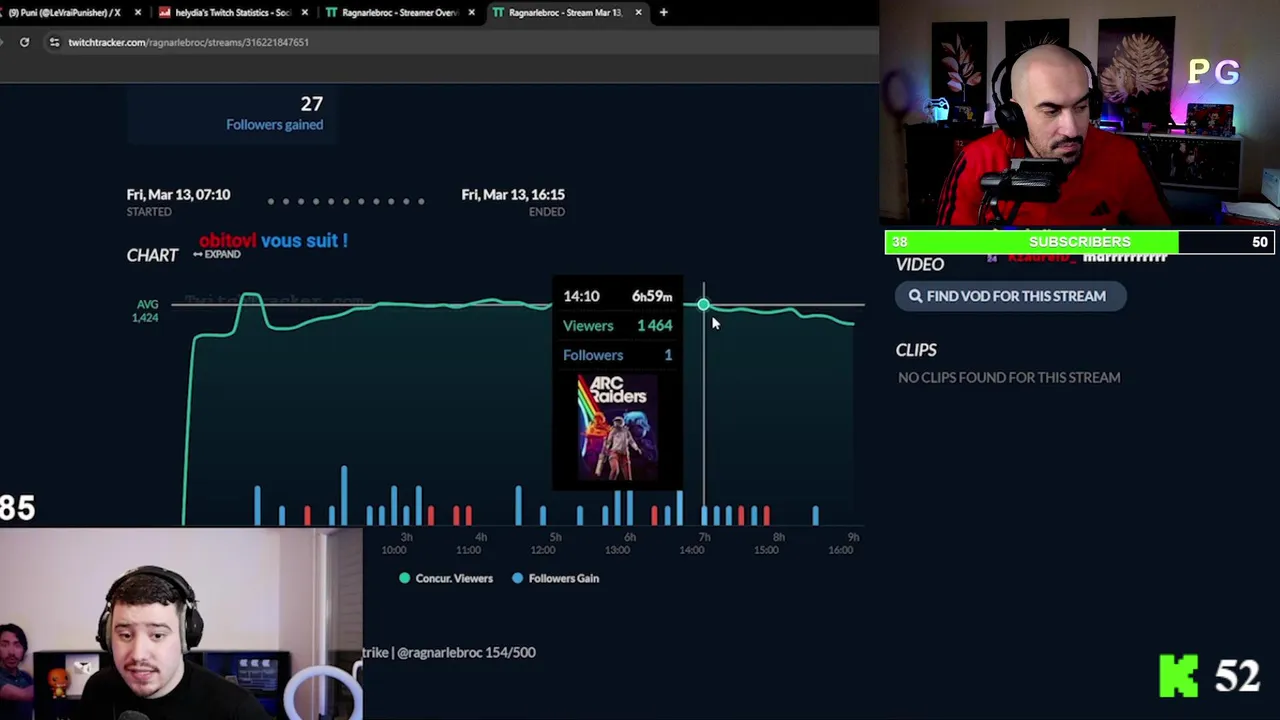
Task: Click the VIDEO section heading
Action: pos(920,264)
